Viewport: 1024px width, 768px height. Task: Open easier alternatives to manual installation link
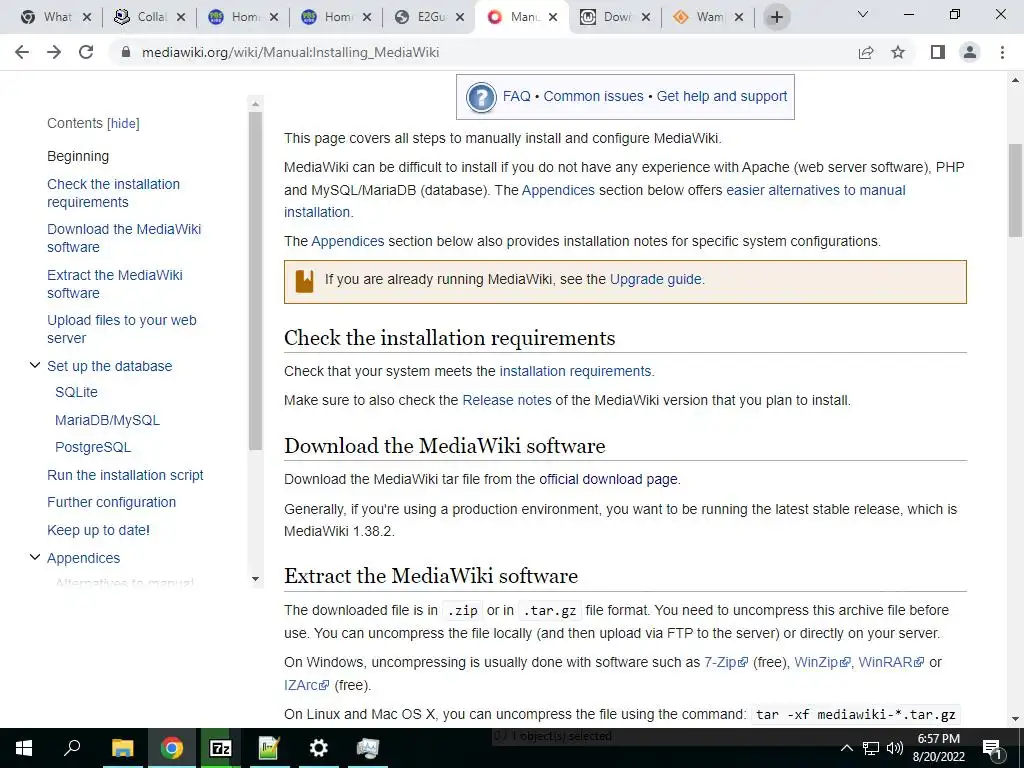(x=816, y=190)
